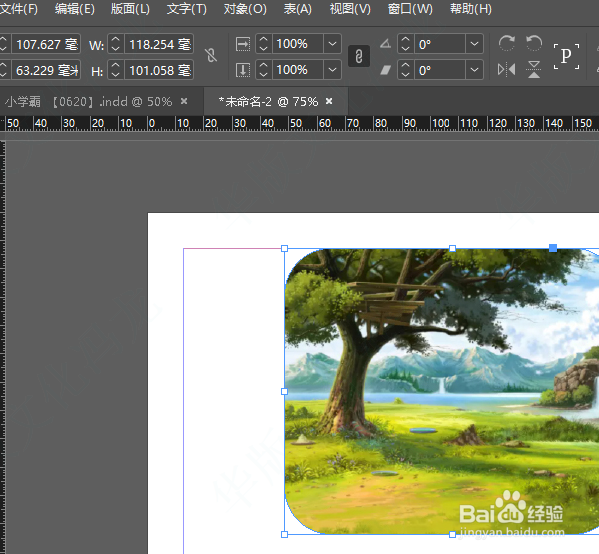Open the 编辑(E) menu
Viewport: 599px width, 554px height.
(x=74, y=9)
